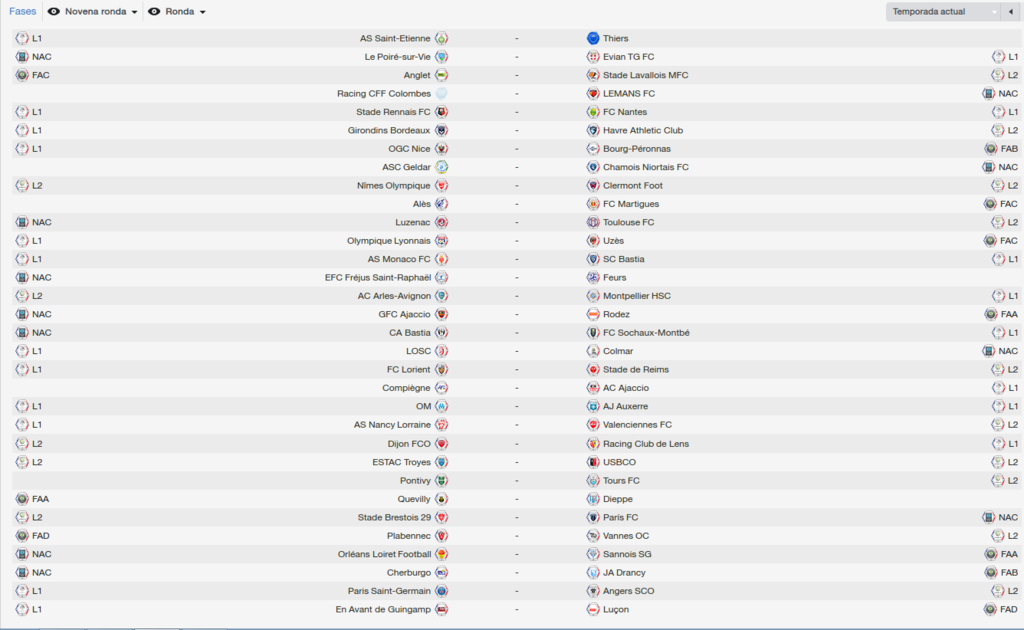Open the AS Monaco FC team link

tap(398, 259)
